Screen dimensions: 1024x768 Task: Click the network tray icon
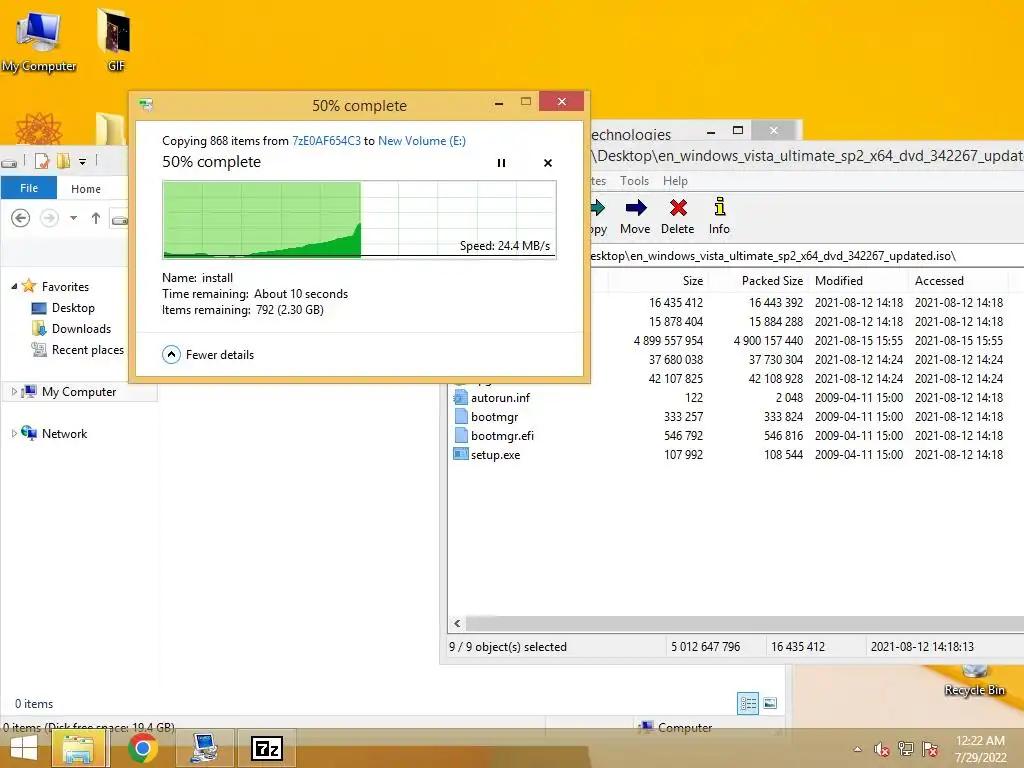(x=906, y=749)
